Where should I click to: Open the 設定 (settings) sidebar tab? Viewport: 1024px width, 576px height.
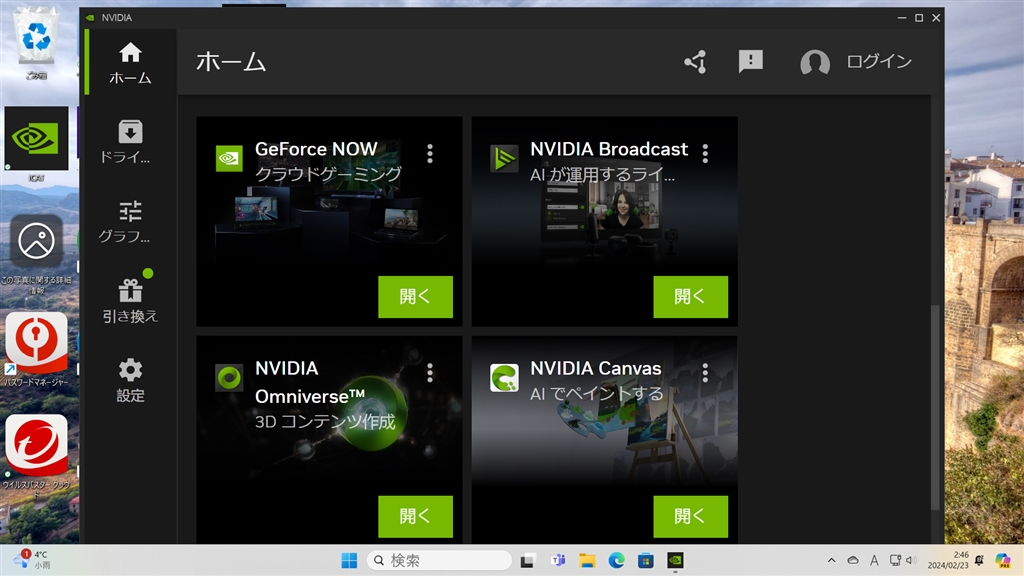tap(130, 380)
